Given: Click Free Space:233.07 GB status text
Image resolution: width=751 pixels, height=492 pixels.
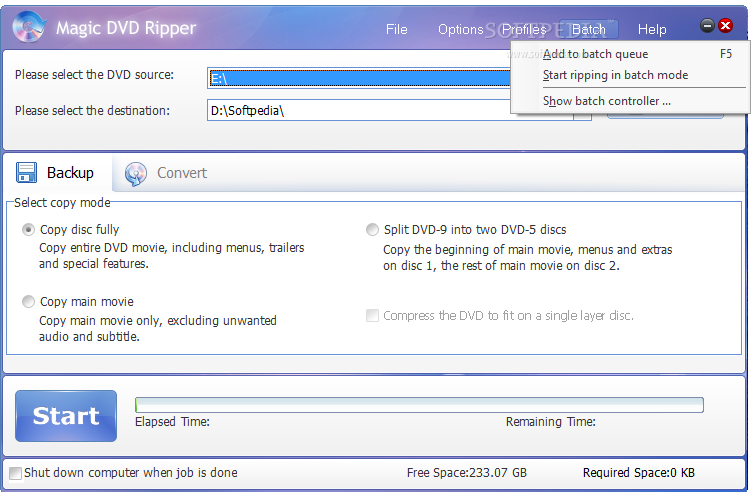Looking at the screenshot, I should click(467, 473).
